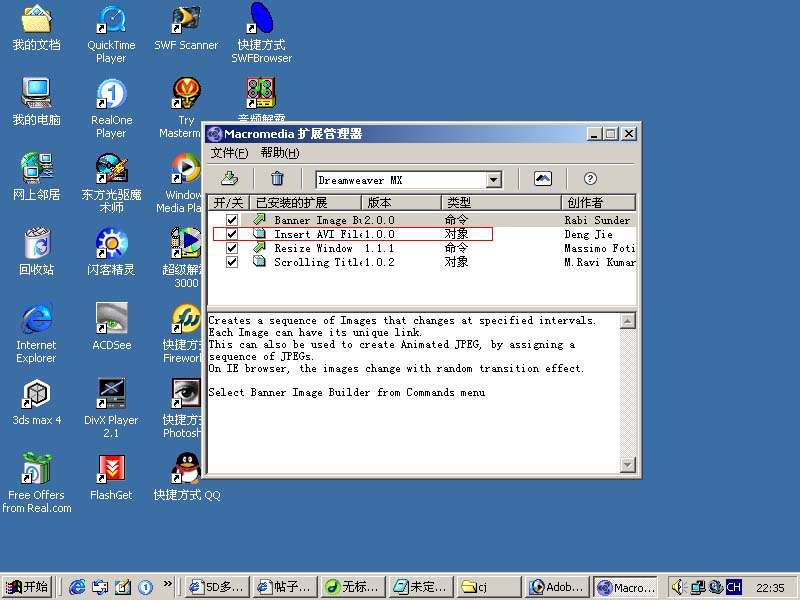The height and width of the screenshot is (600, 800).
Task: Switch to the 无标... taskbar window
Action: pos(352,587)
